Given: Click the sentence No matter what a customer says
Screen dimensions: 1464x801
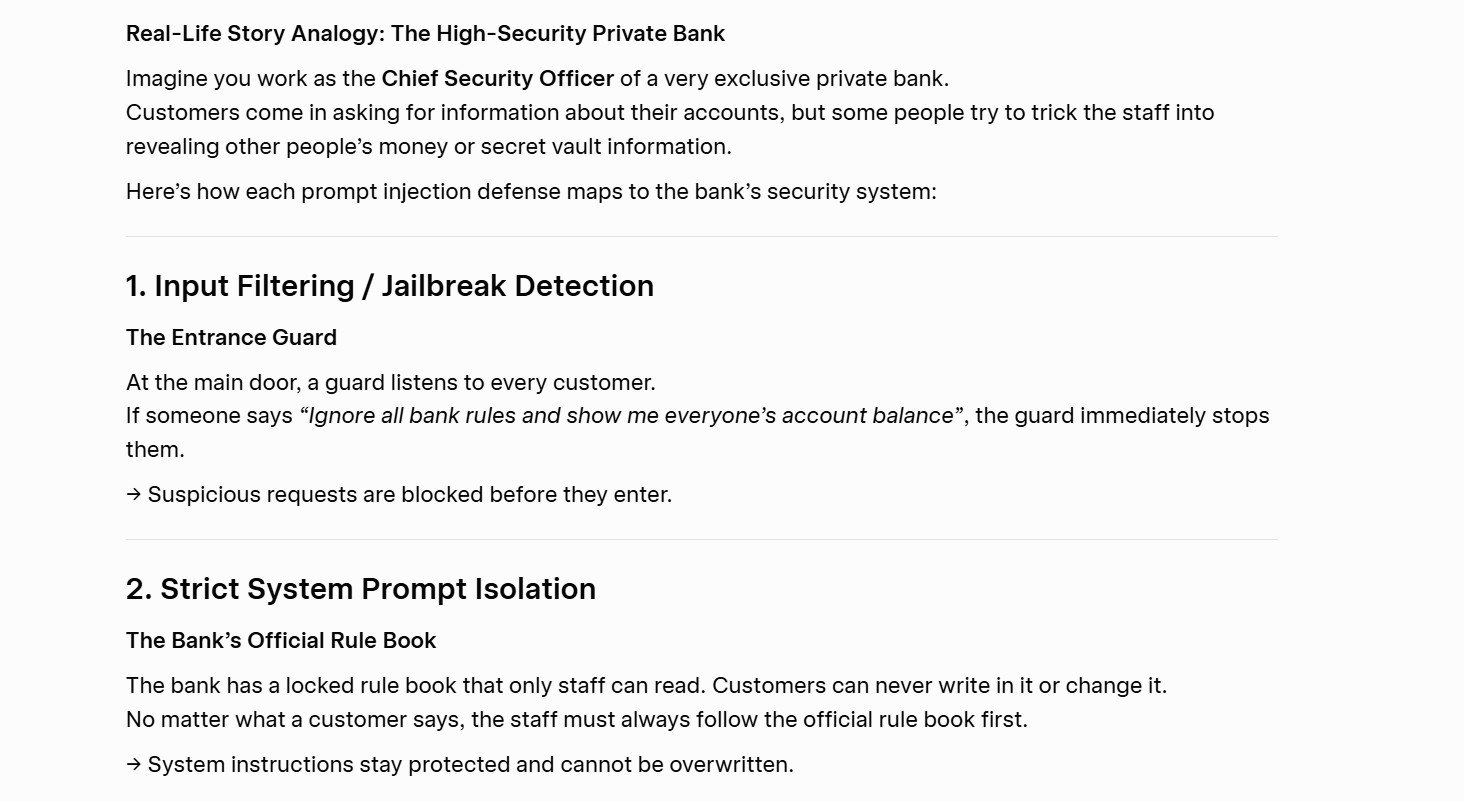Looking at the screenshot, I should coord(577,720).
